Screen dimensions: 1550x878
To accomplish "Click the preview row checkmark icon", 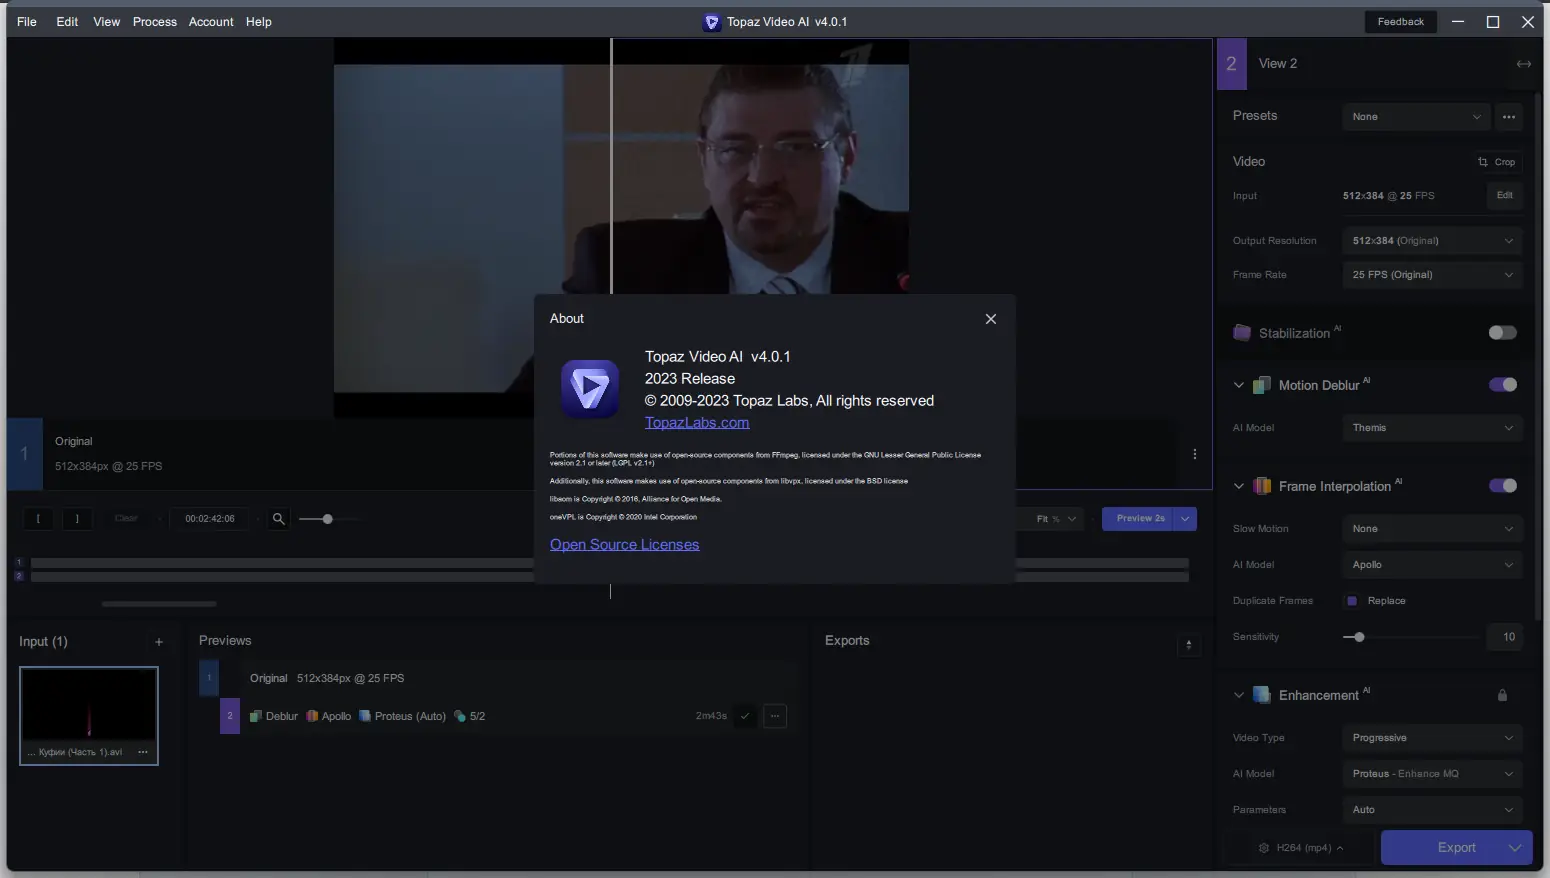I will 745,716.
